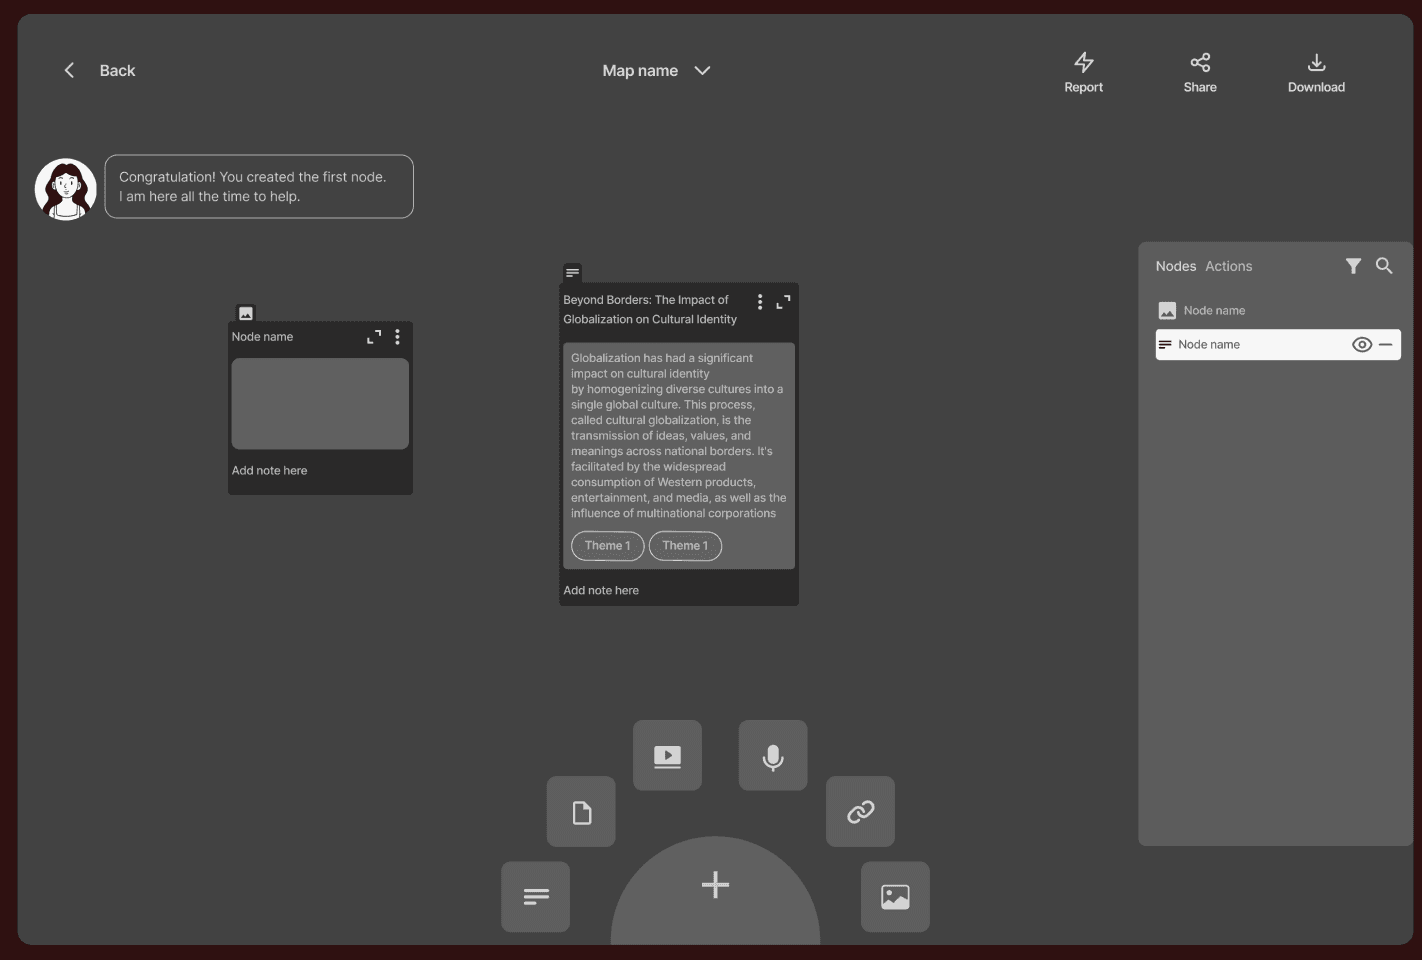Filter the nodes list
Image resolution: width=1422 pixels, height=960 pixels.
[x=1353, y=266]
